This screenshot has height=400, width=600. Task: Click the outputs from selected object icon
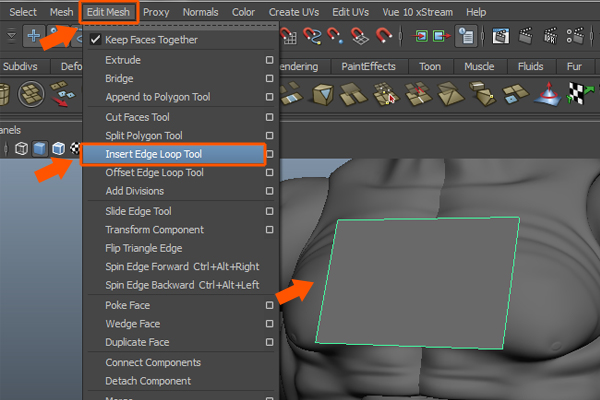(442, 36)
